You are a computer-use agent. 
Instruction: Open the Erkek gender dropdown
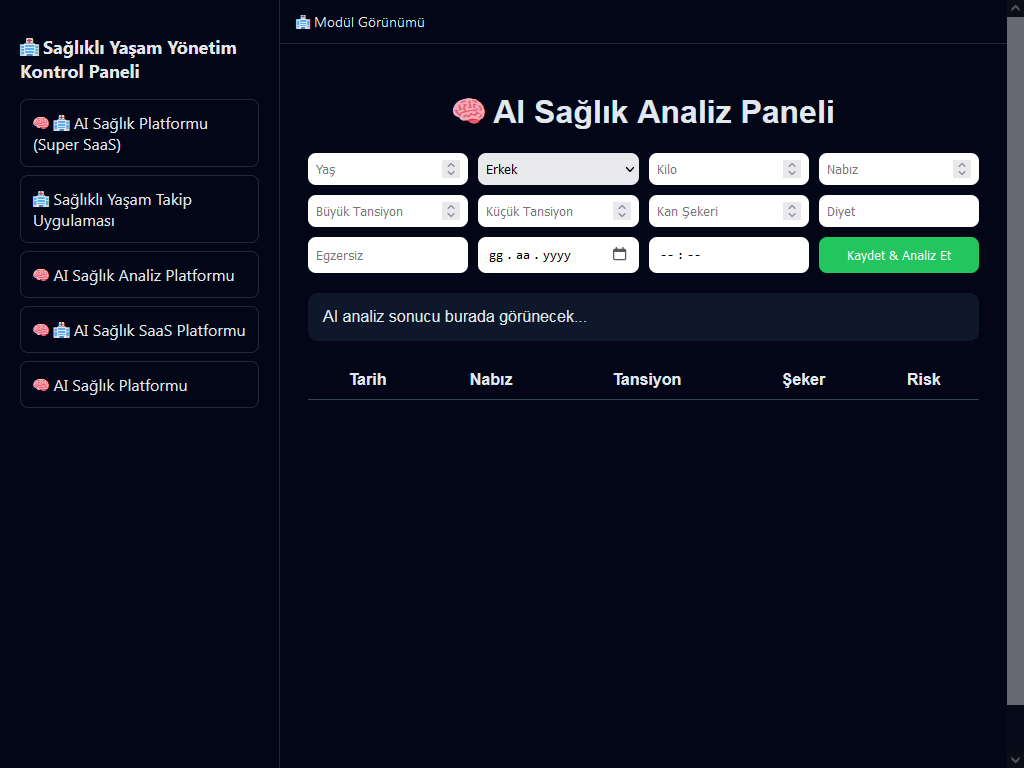tap(558, 169)
